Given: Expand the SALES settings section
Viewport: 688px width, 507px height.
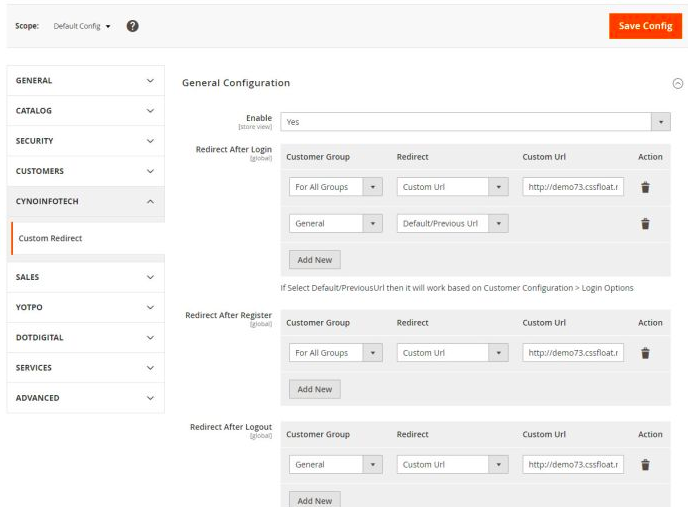Looking at the screenshot, I should tap(86, 277).
